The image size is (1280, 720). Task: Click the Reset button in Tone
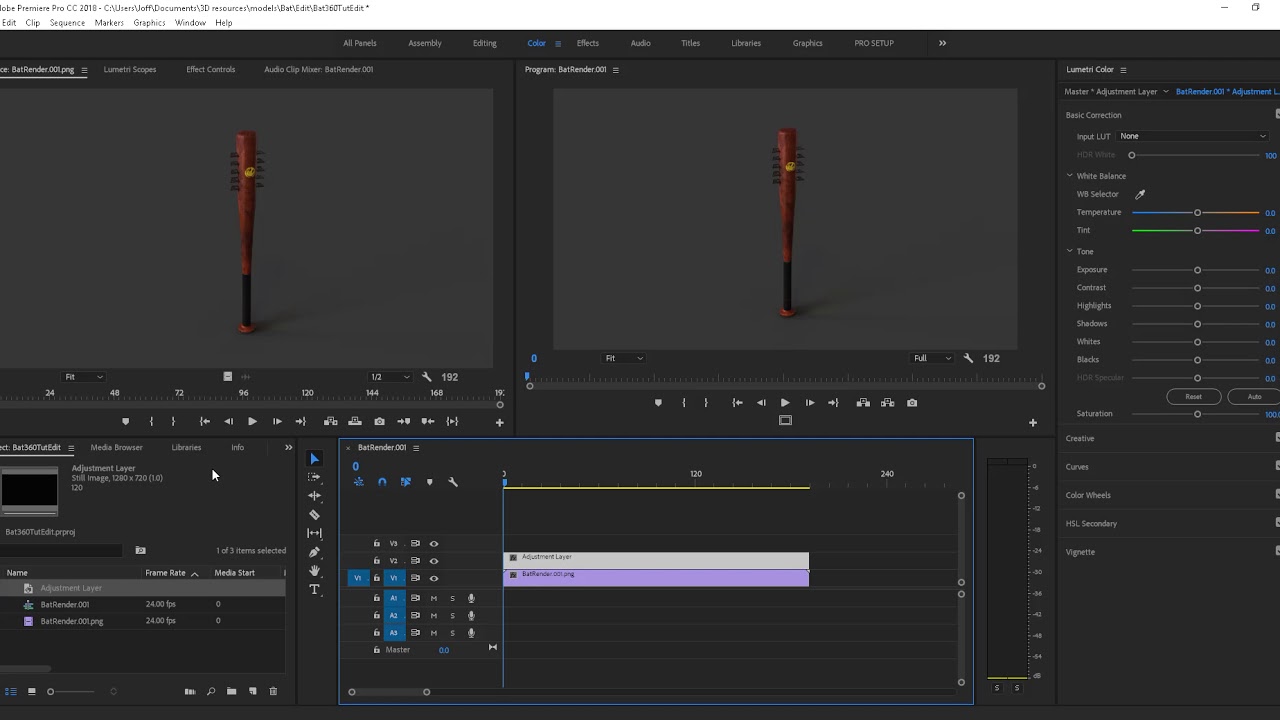point(1194,397)
